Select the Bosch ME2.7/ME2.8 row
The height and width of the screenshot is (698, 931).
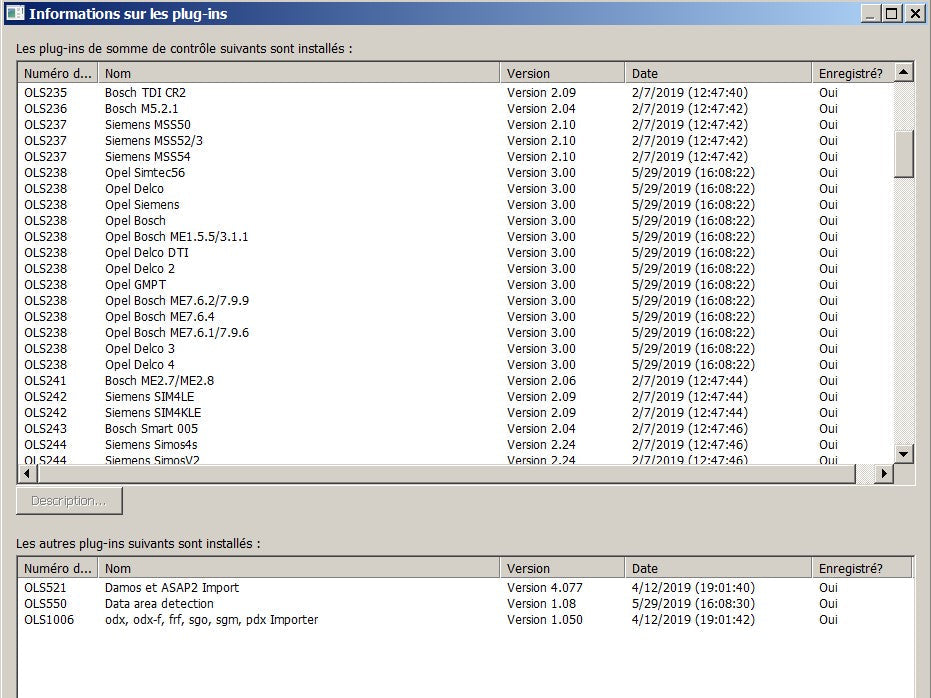coord(455,381)
